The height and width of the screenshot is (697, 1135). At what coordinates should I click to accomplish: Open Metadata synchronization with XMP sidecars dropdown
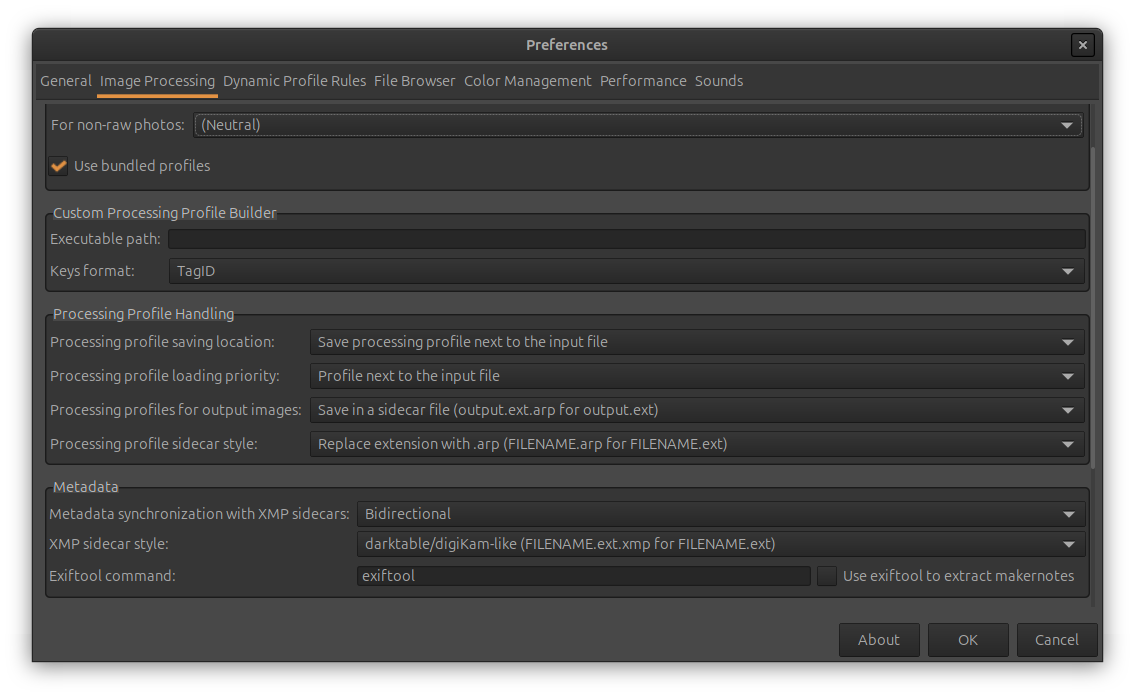[x=720, y=514]
